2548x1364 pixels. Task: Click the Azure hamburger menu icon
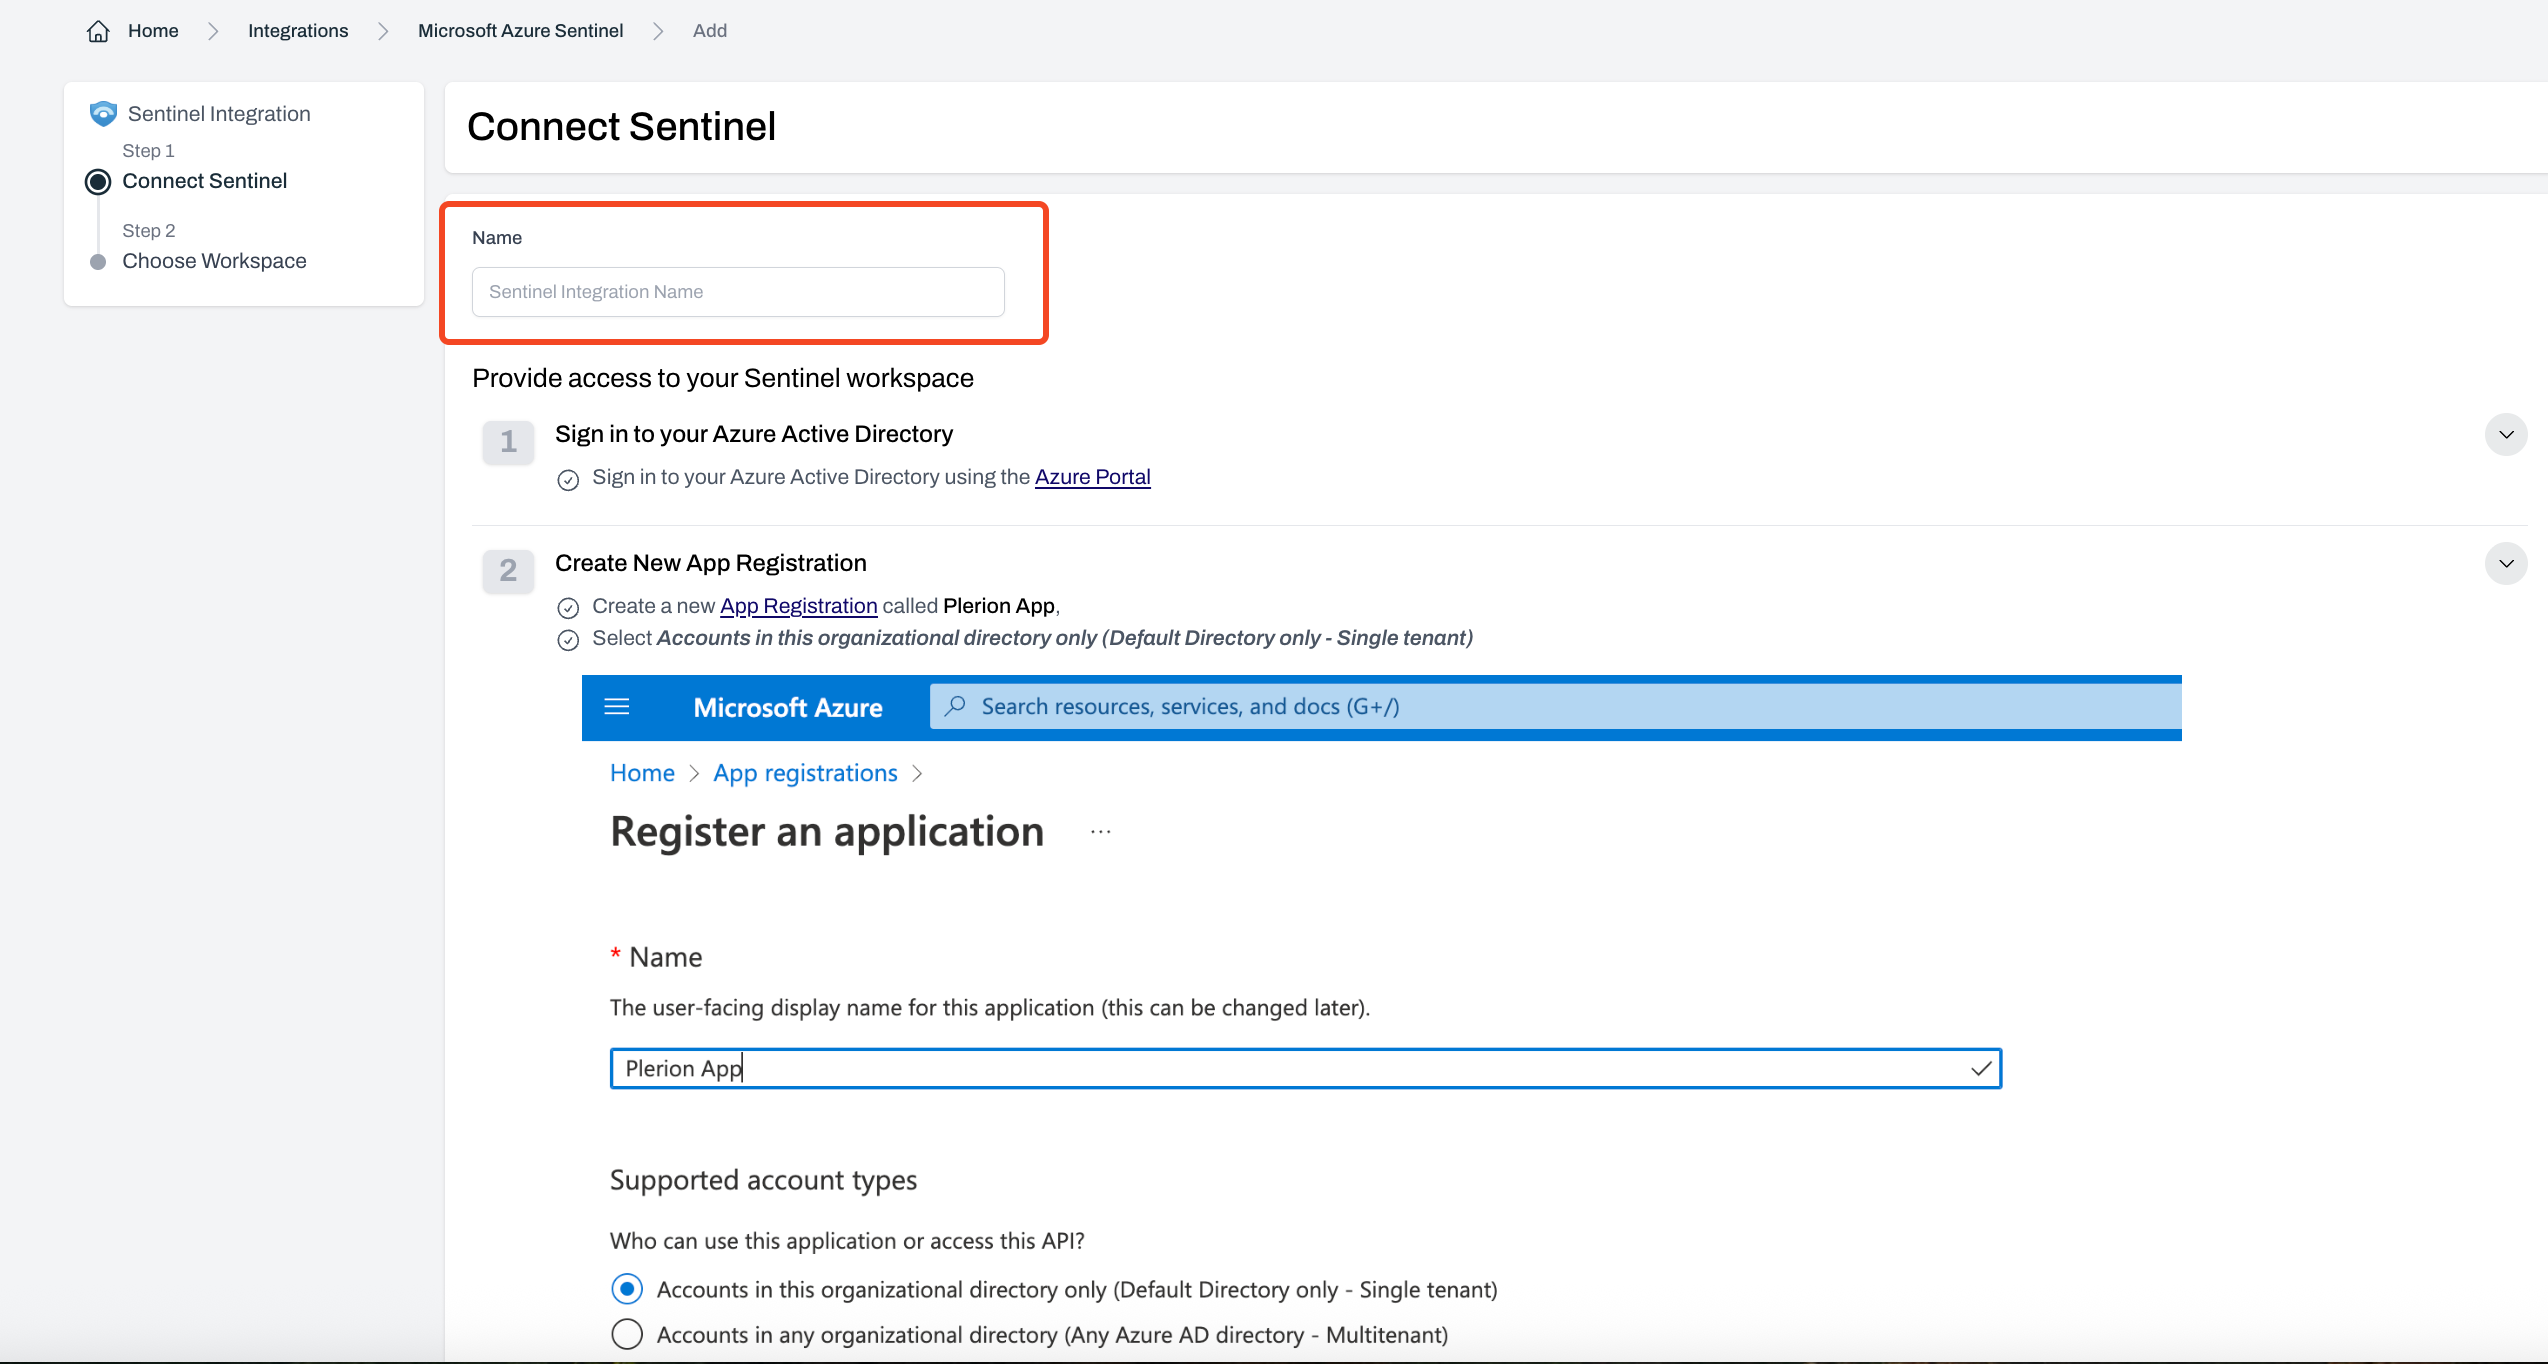pyautogui.click(x=617, y=707)
